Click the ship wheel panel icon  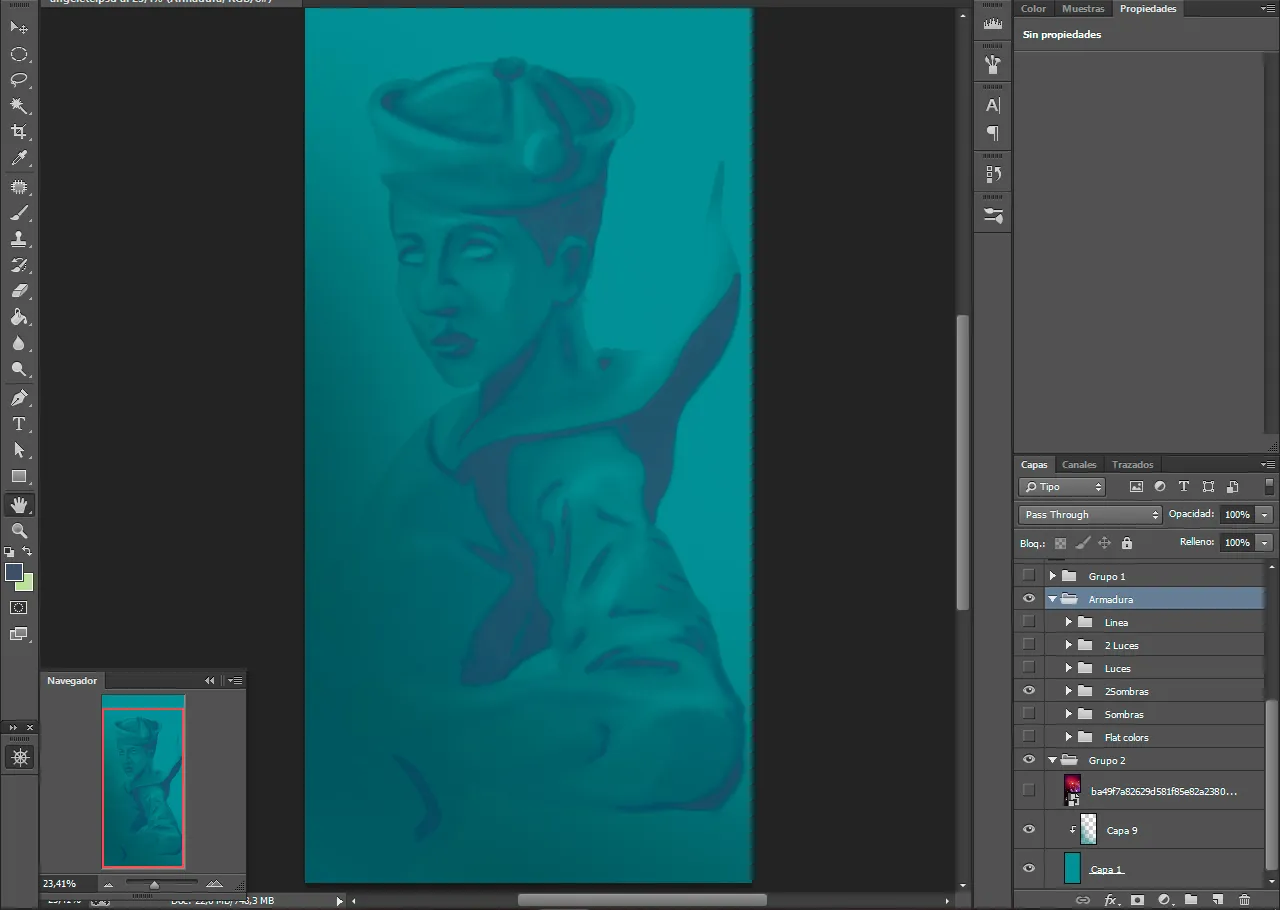pyautogui.click(x=19, y=758)
